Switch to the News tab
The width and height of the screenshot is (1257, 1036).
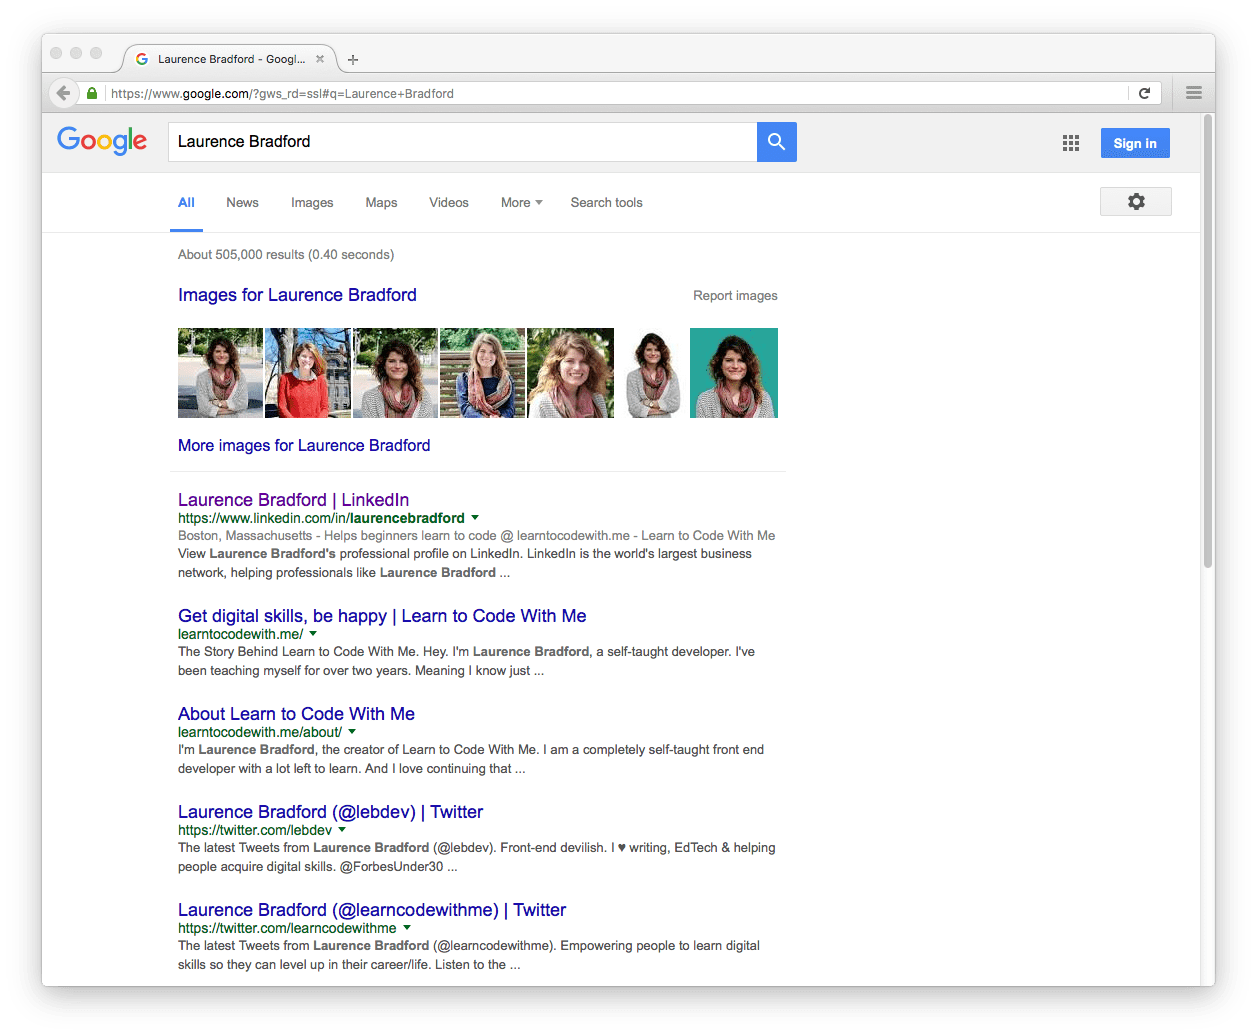(x=242, y=202)
